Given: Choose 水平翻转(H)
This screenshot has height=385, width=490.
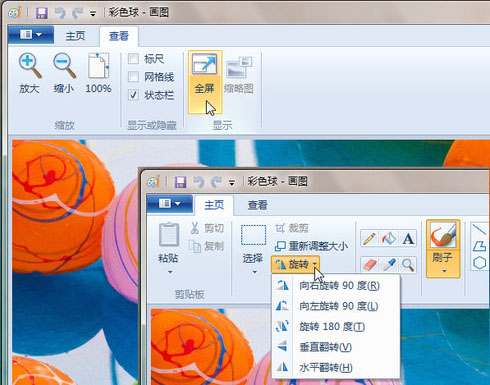Looking at the screenshot, I should click(336, 368).
